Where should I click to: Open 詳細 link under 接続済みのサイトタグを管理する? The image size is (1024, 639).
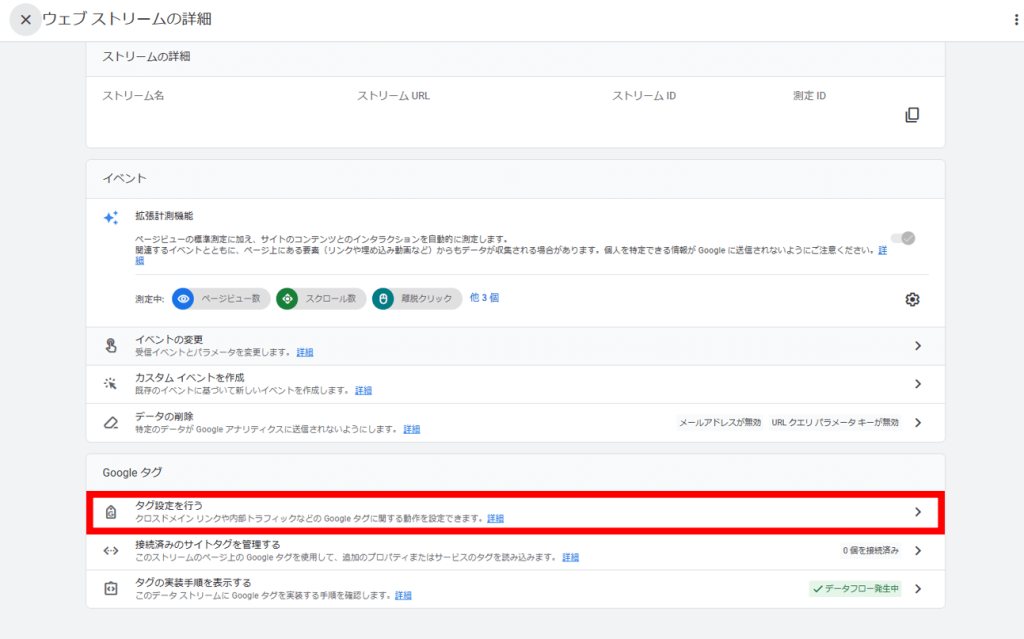[571, 557]
